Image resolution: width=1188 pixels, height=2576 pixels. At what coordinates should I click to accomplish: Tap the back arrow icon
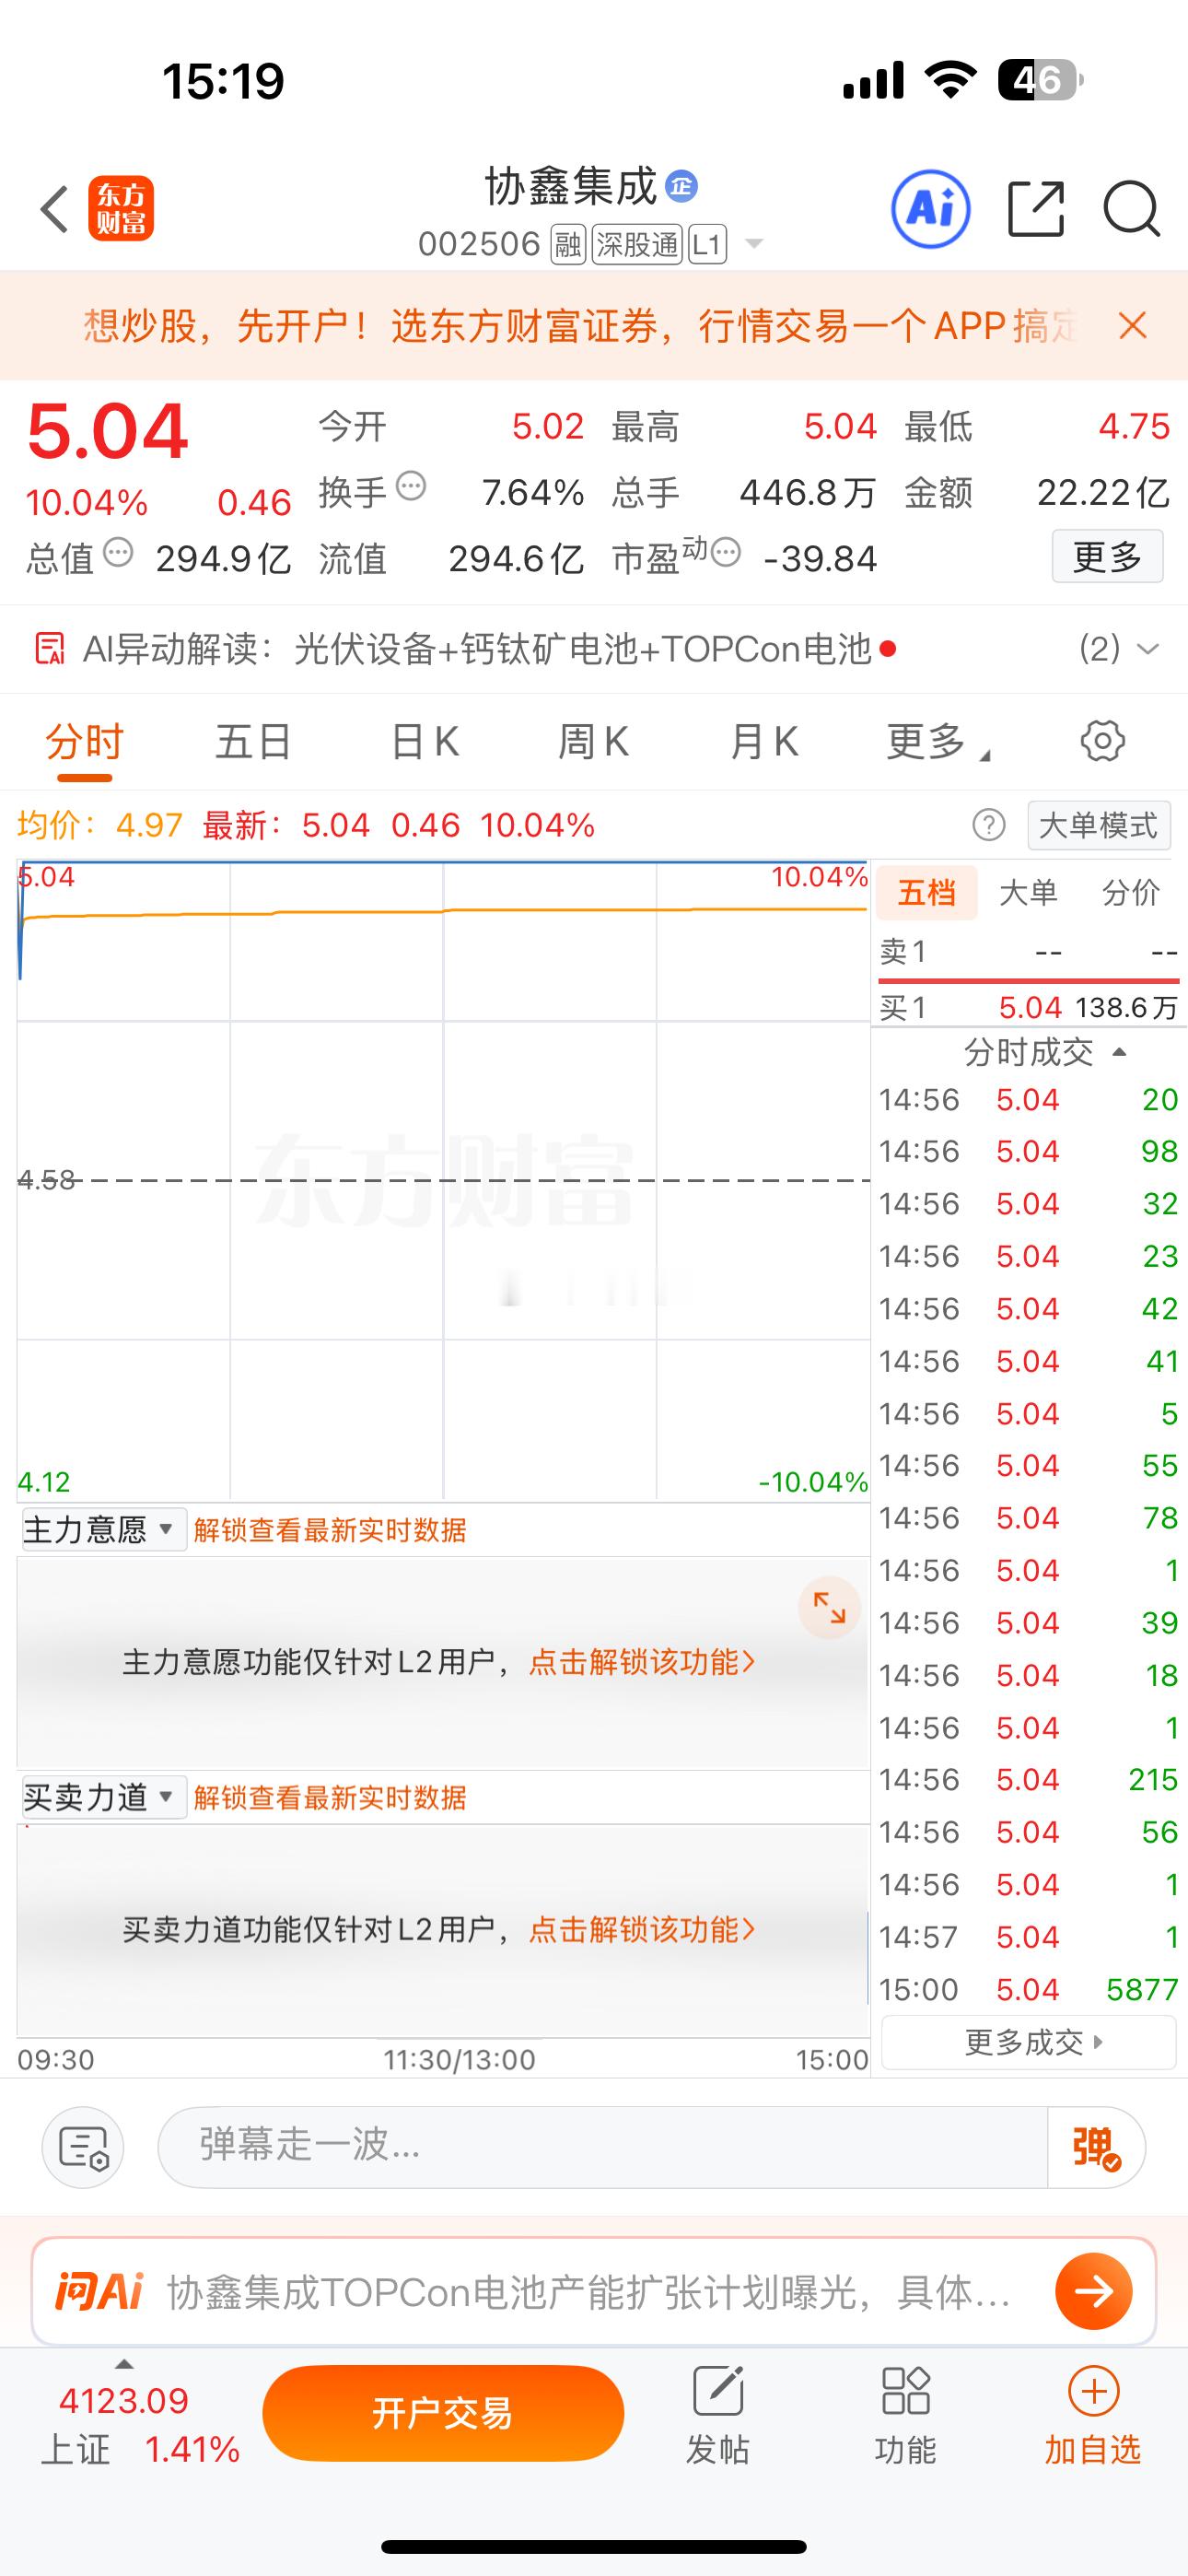tap(54, 209)
